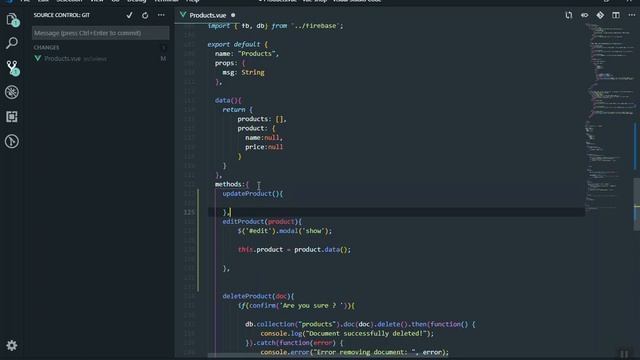
Task: Click the console.log Document successfully deleted line
Action: click(x=347, y=333)
